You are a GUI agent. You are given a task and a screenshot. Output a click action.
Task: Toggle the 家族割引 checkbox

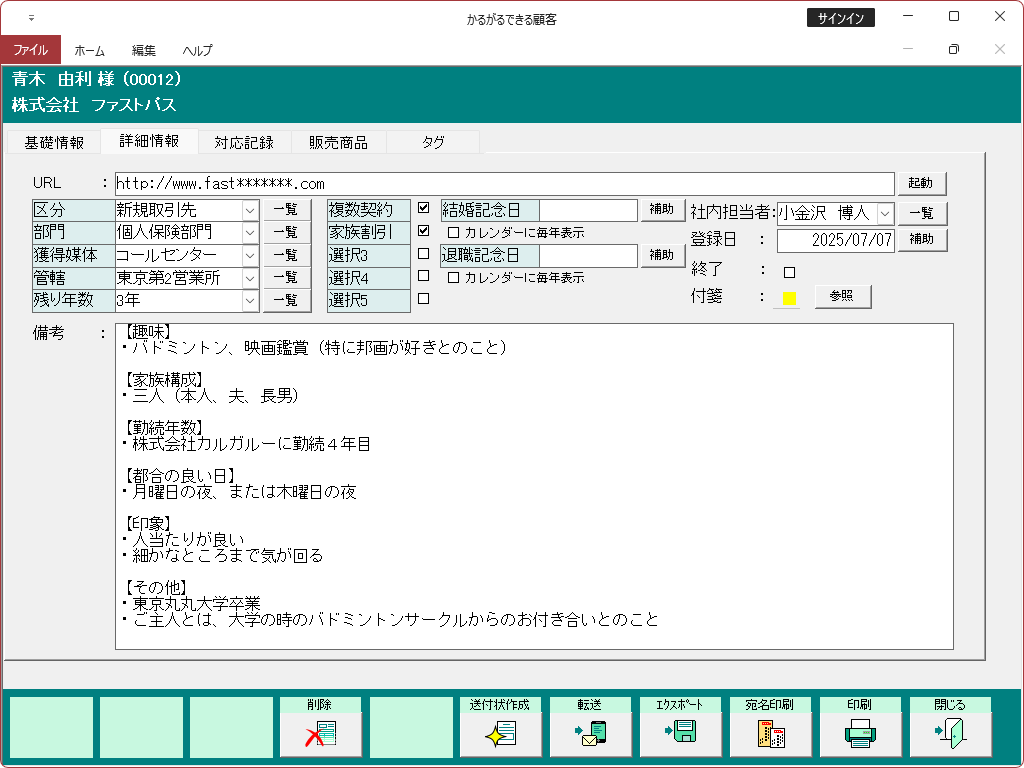pos(424,231)
